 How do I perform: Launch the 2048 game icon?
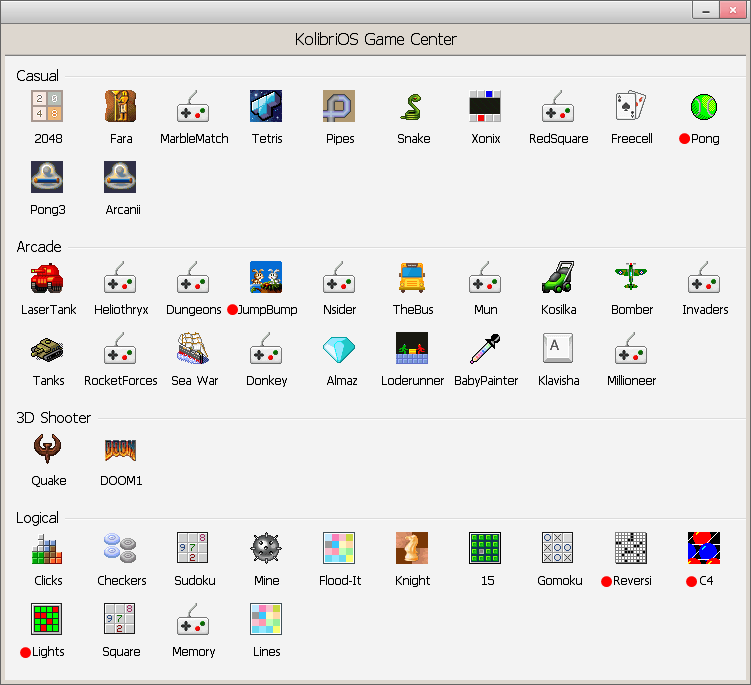click(x=47, y=106)
